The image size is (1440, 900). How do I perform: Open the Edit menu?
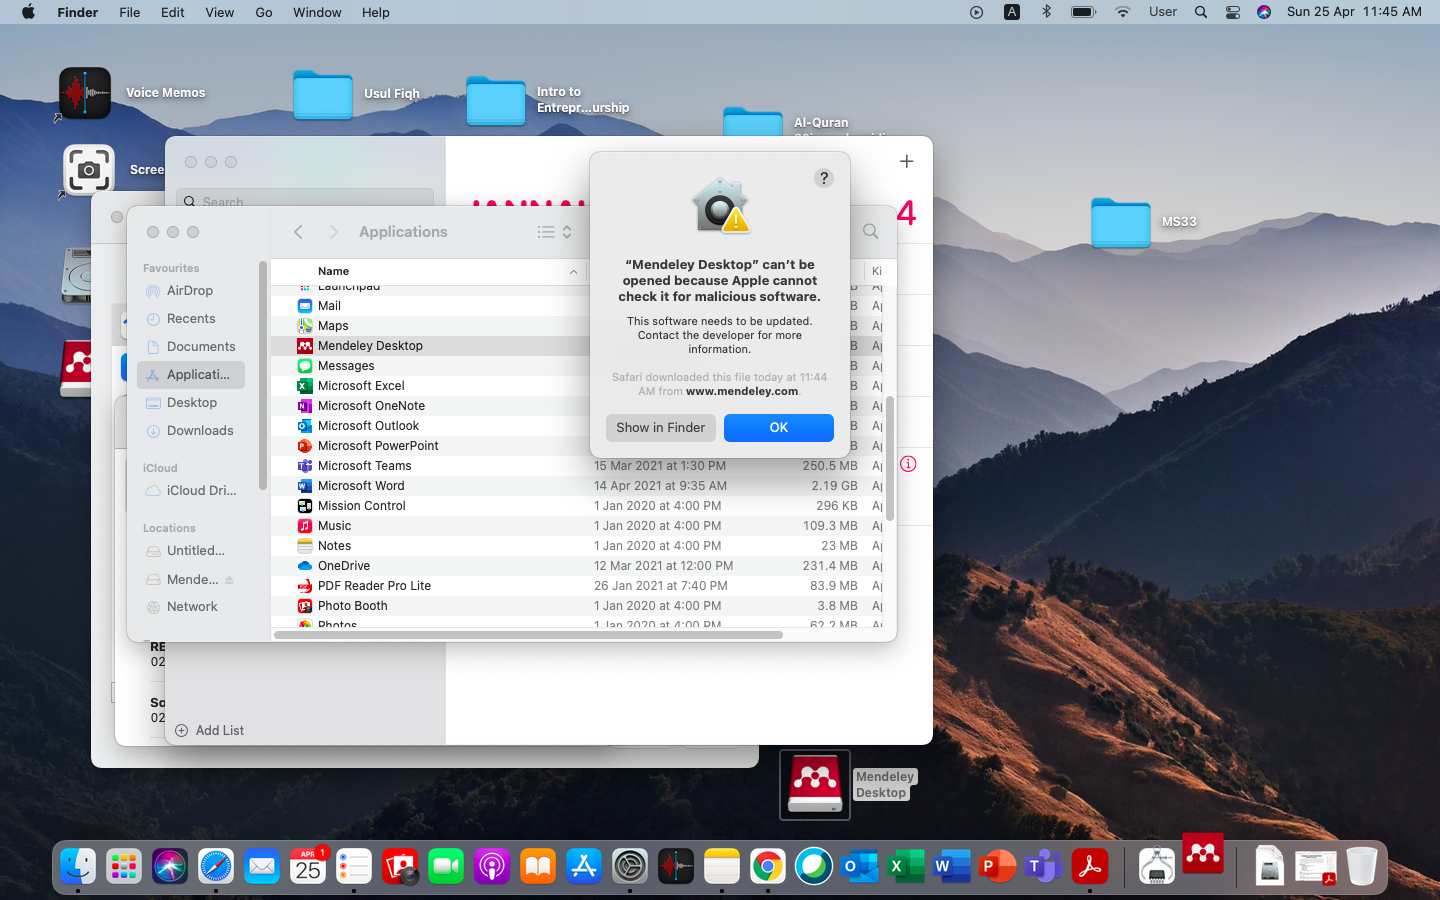point(173,12)
